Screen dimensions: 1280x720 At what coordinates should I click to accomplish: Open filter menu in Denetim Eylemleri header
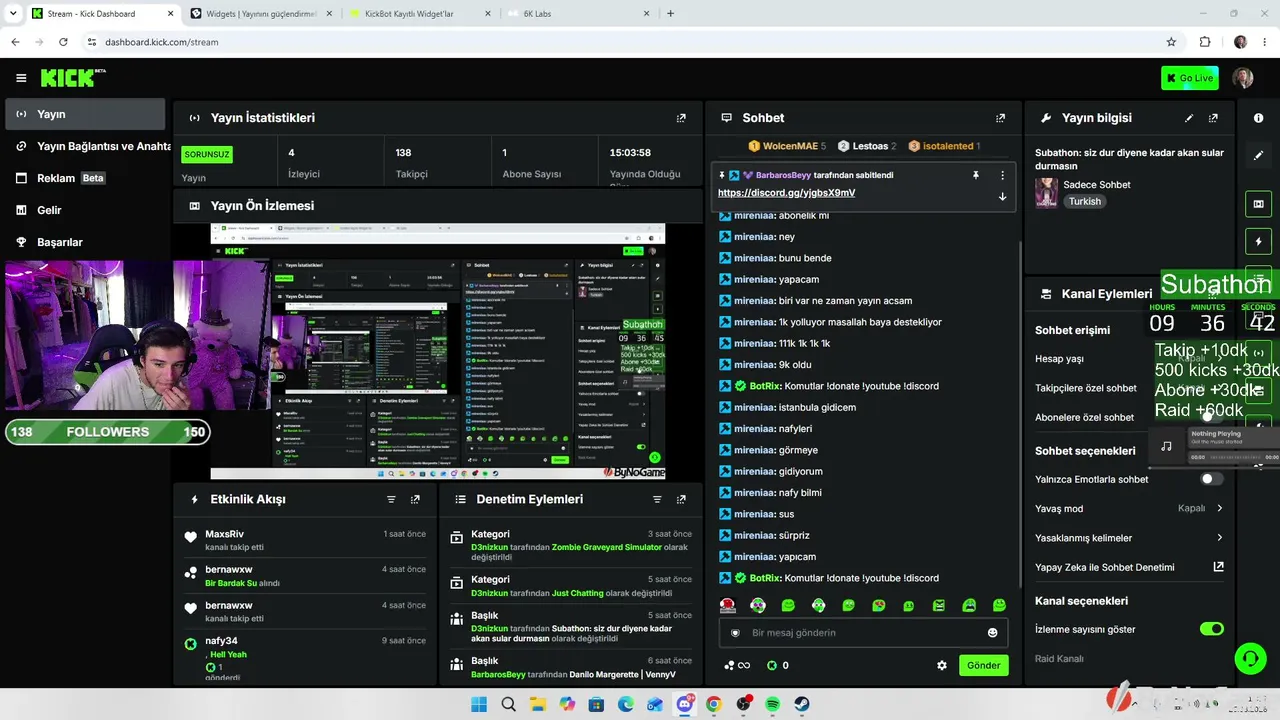657,499
